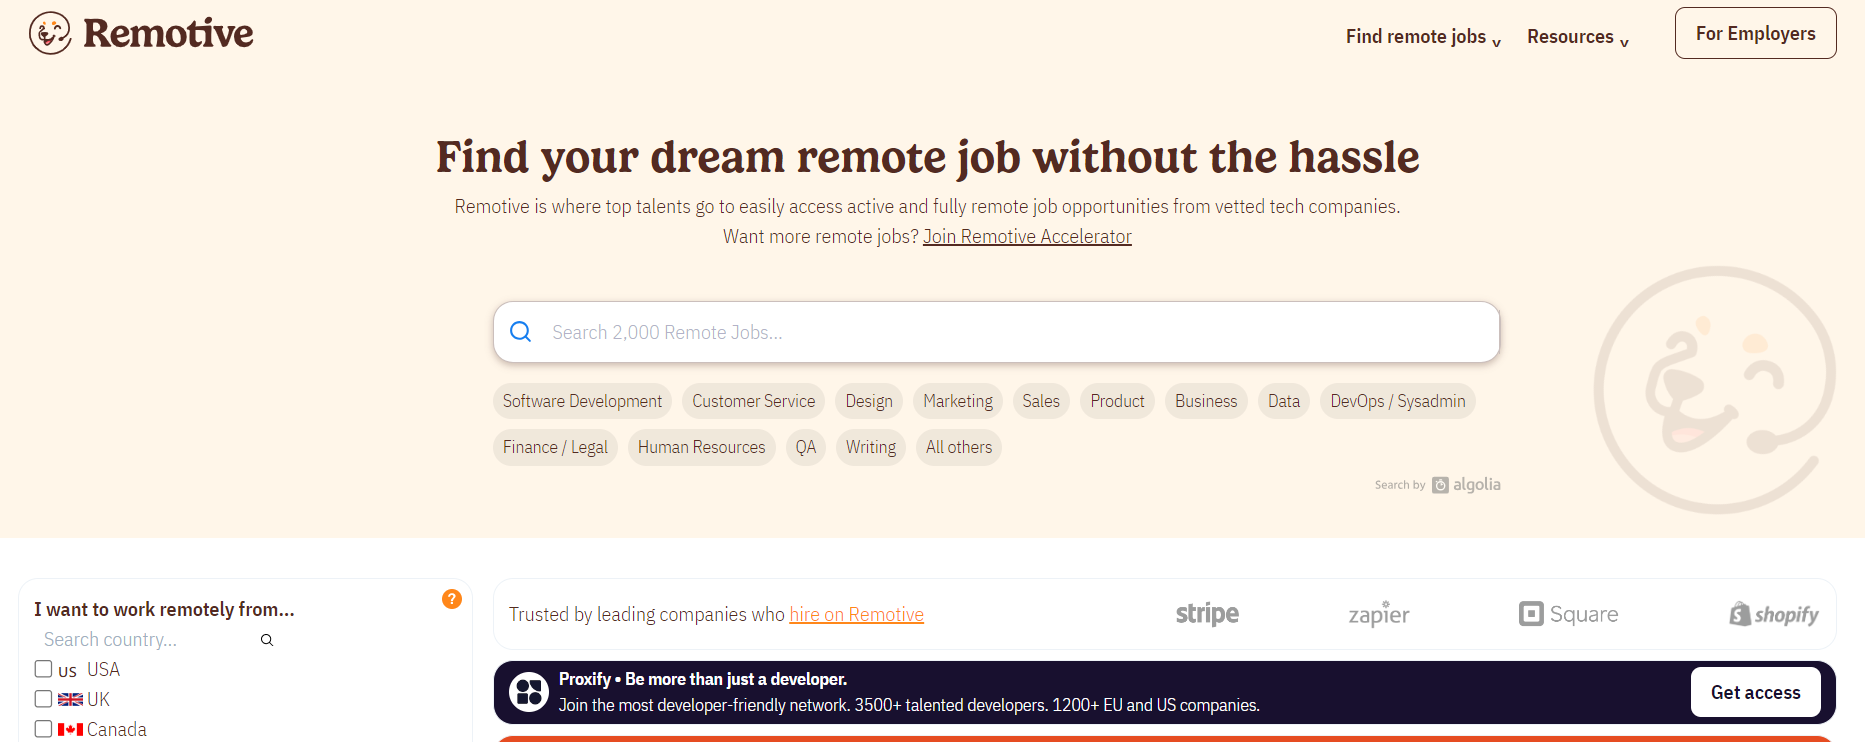Click the search magnifier icon in job search

(521, 331)
